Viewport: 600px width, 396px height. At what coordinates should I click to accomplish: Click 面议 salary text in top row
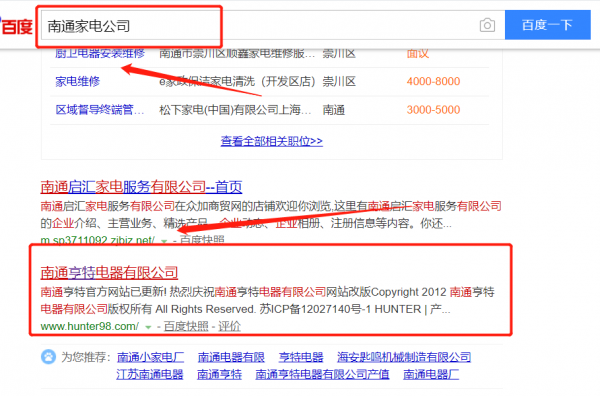point(417,54)
